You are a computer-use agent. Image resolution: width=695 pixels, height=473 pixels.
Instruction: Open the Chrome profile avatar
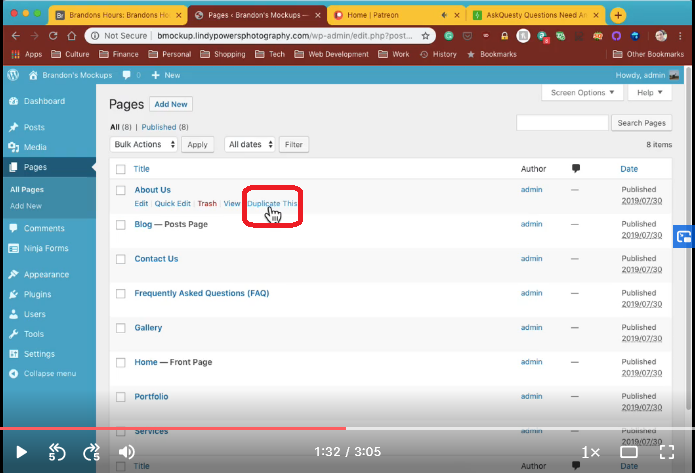click(x=661, y=36)
